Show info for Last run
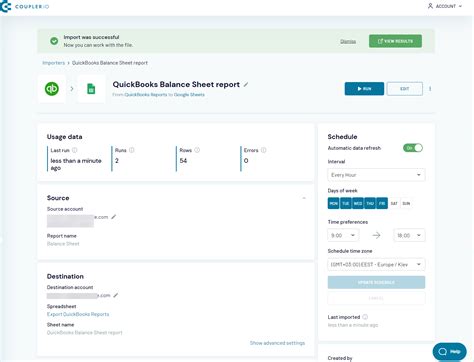Viewport: 474px width, 362px height. 75,150
